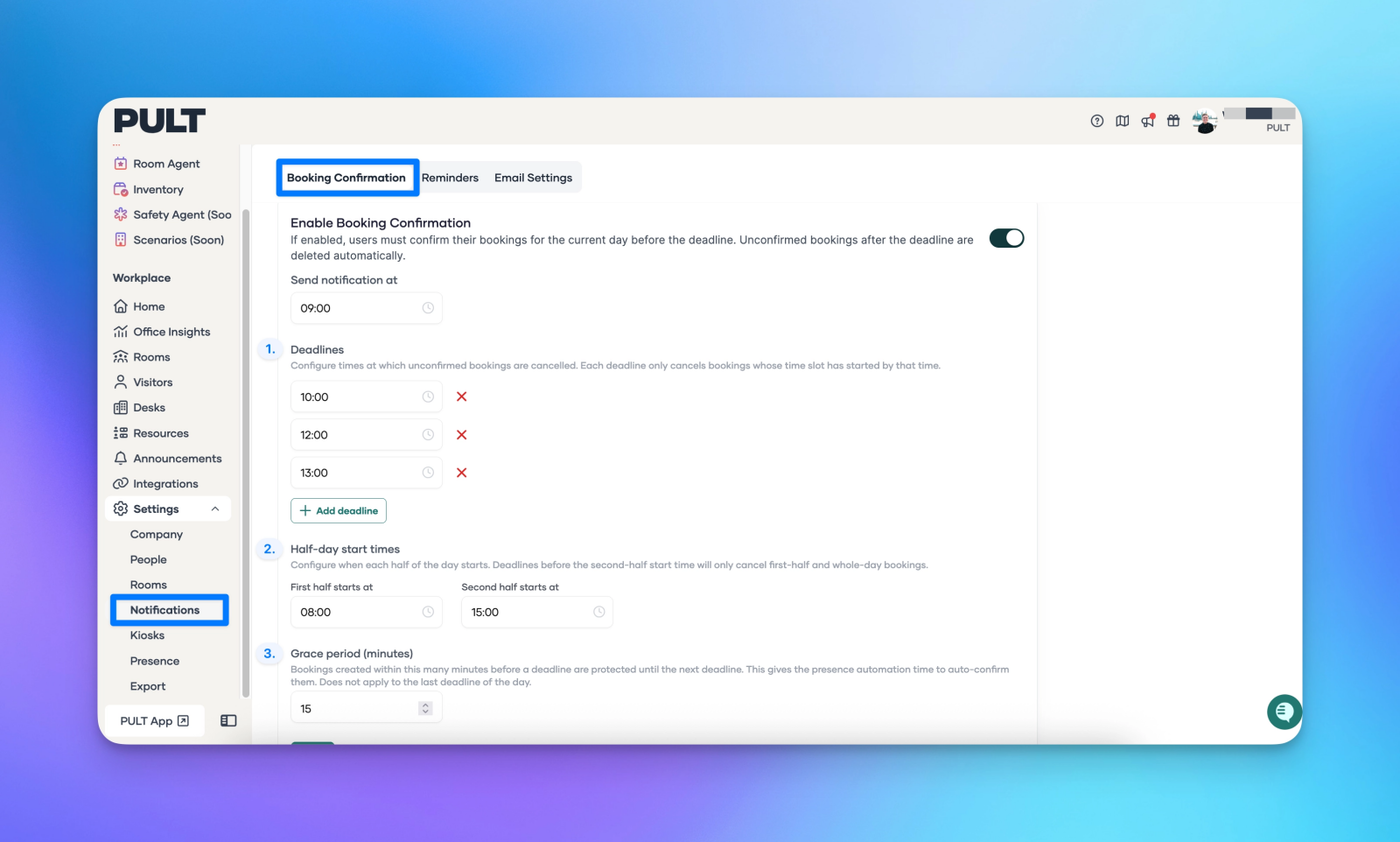Toggle sidebar collapse icon

click(x=229, y=721)
